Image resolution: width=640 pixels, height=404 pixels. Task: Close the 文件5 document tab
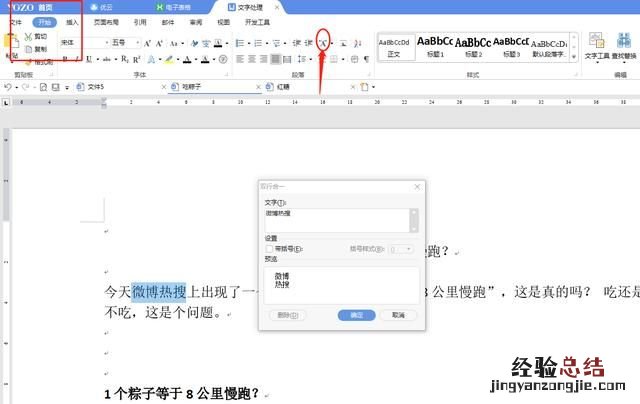pyautogui.click(x=164, y=87)
